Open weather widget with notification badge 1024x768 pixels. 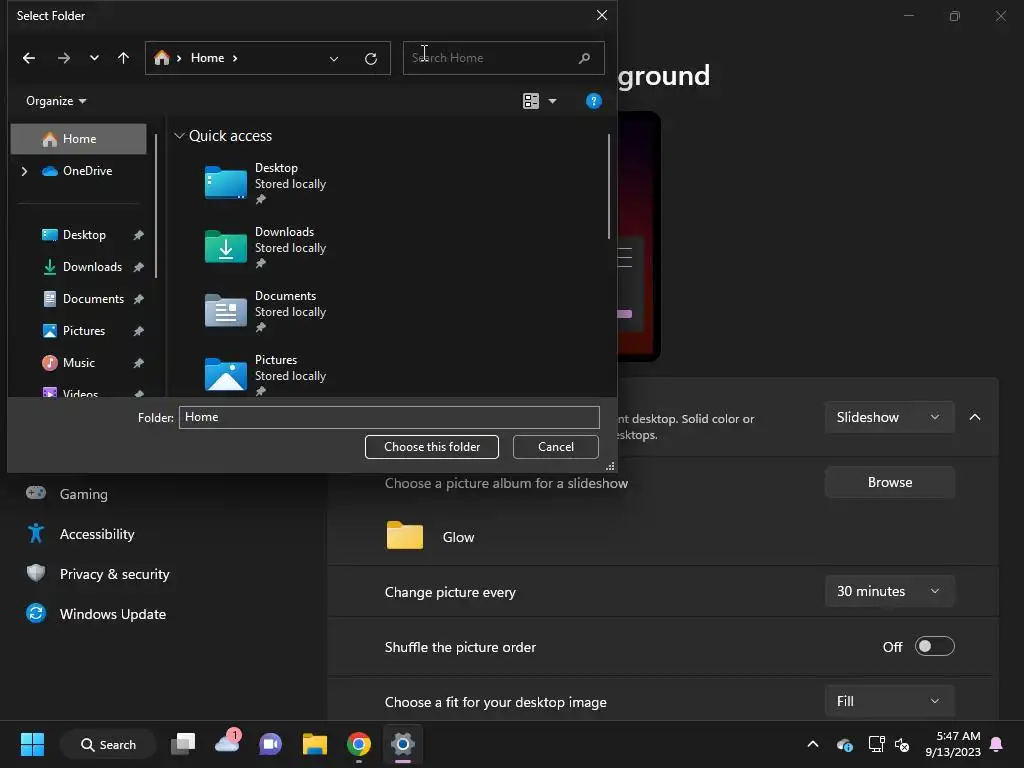tap(227, 743)
